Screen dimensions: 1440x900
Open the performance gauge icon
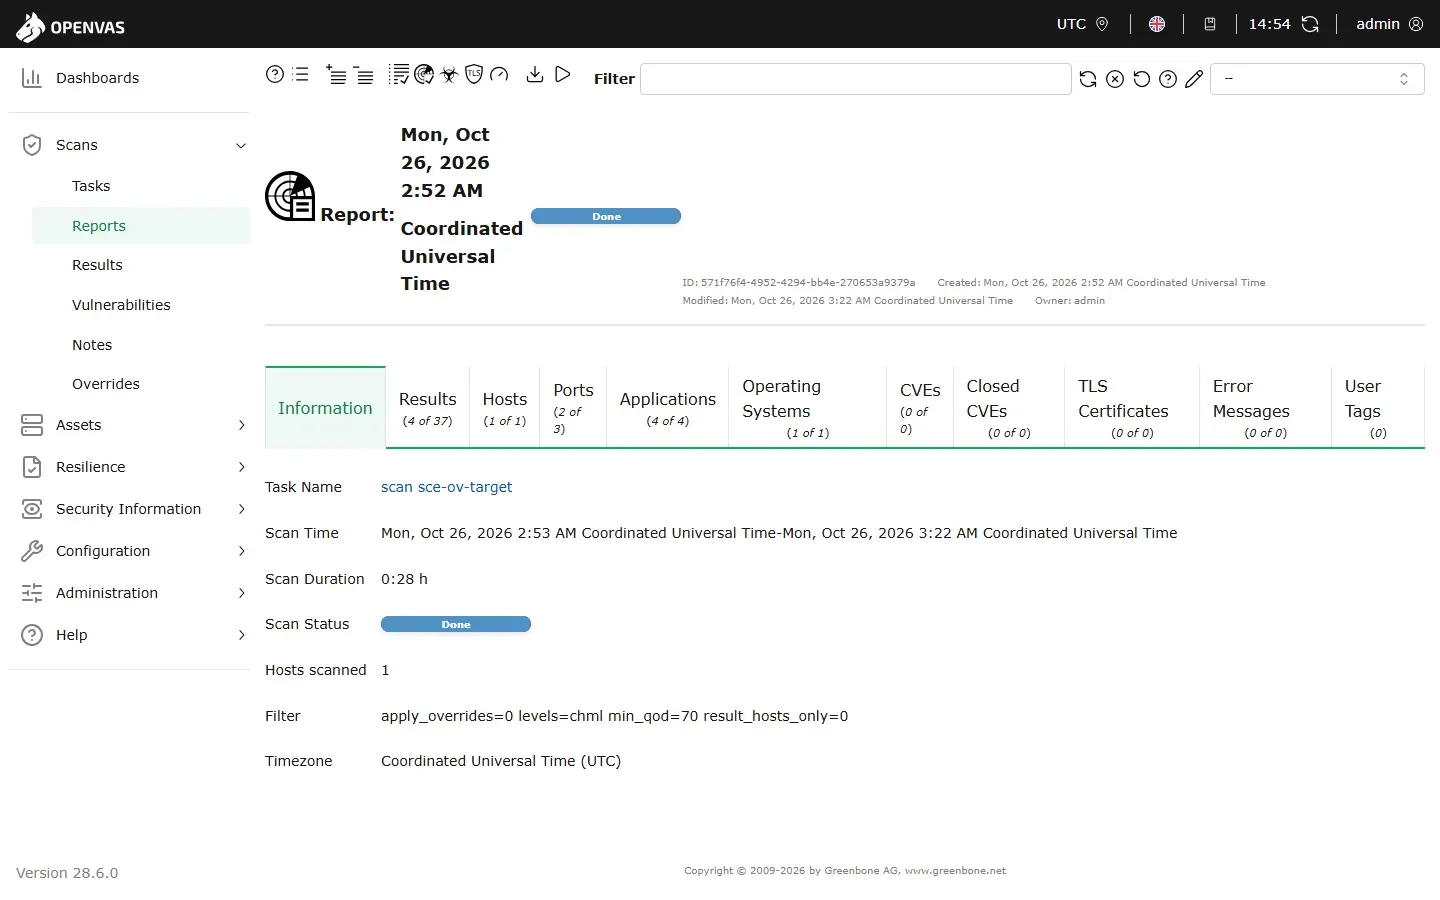(x=499, y=74)
